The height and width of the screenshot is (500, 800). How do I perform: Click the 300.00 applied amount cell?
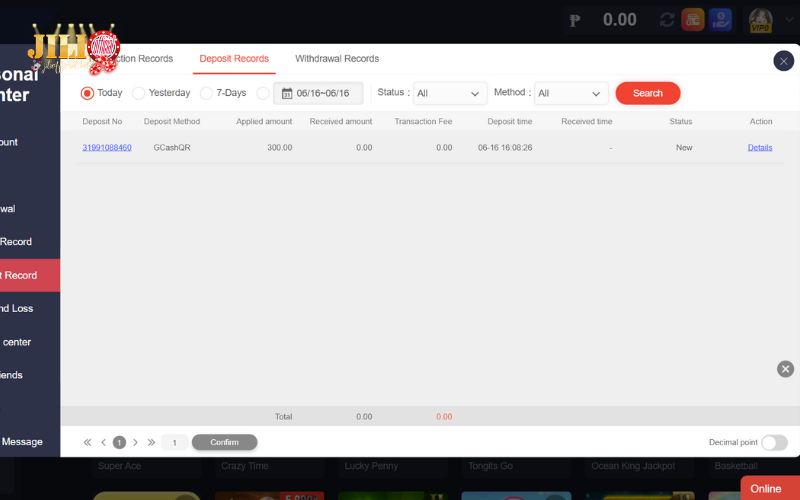pos(280,147)
